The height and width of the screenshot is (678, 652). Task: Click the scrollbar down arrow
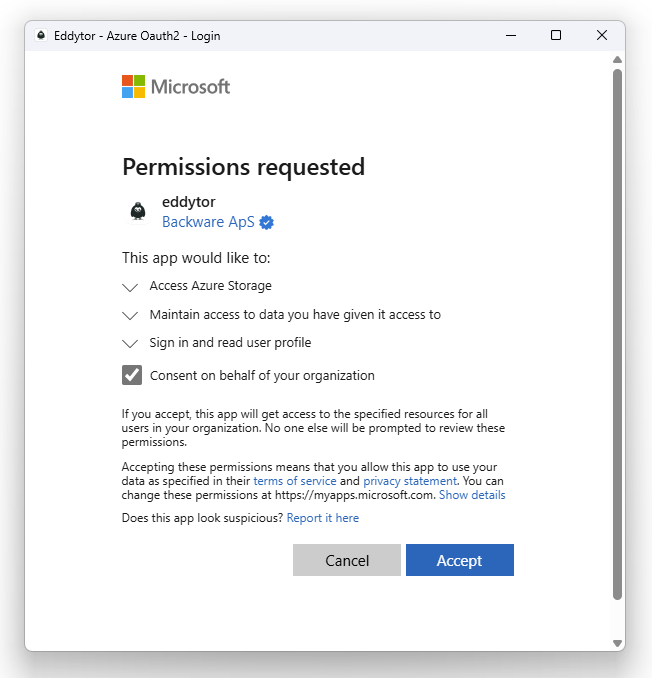(x=617, y=643)
